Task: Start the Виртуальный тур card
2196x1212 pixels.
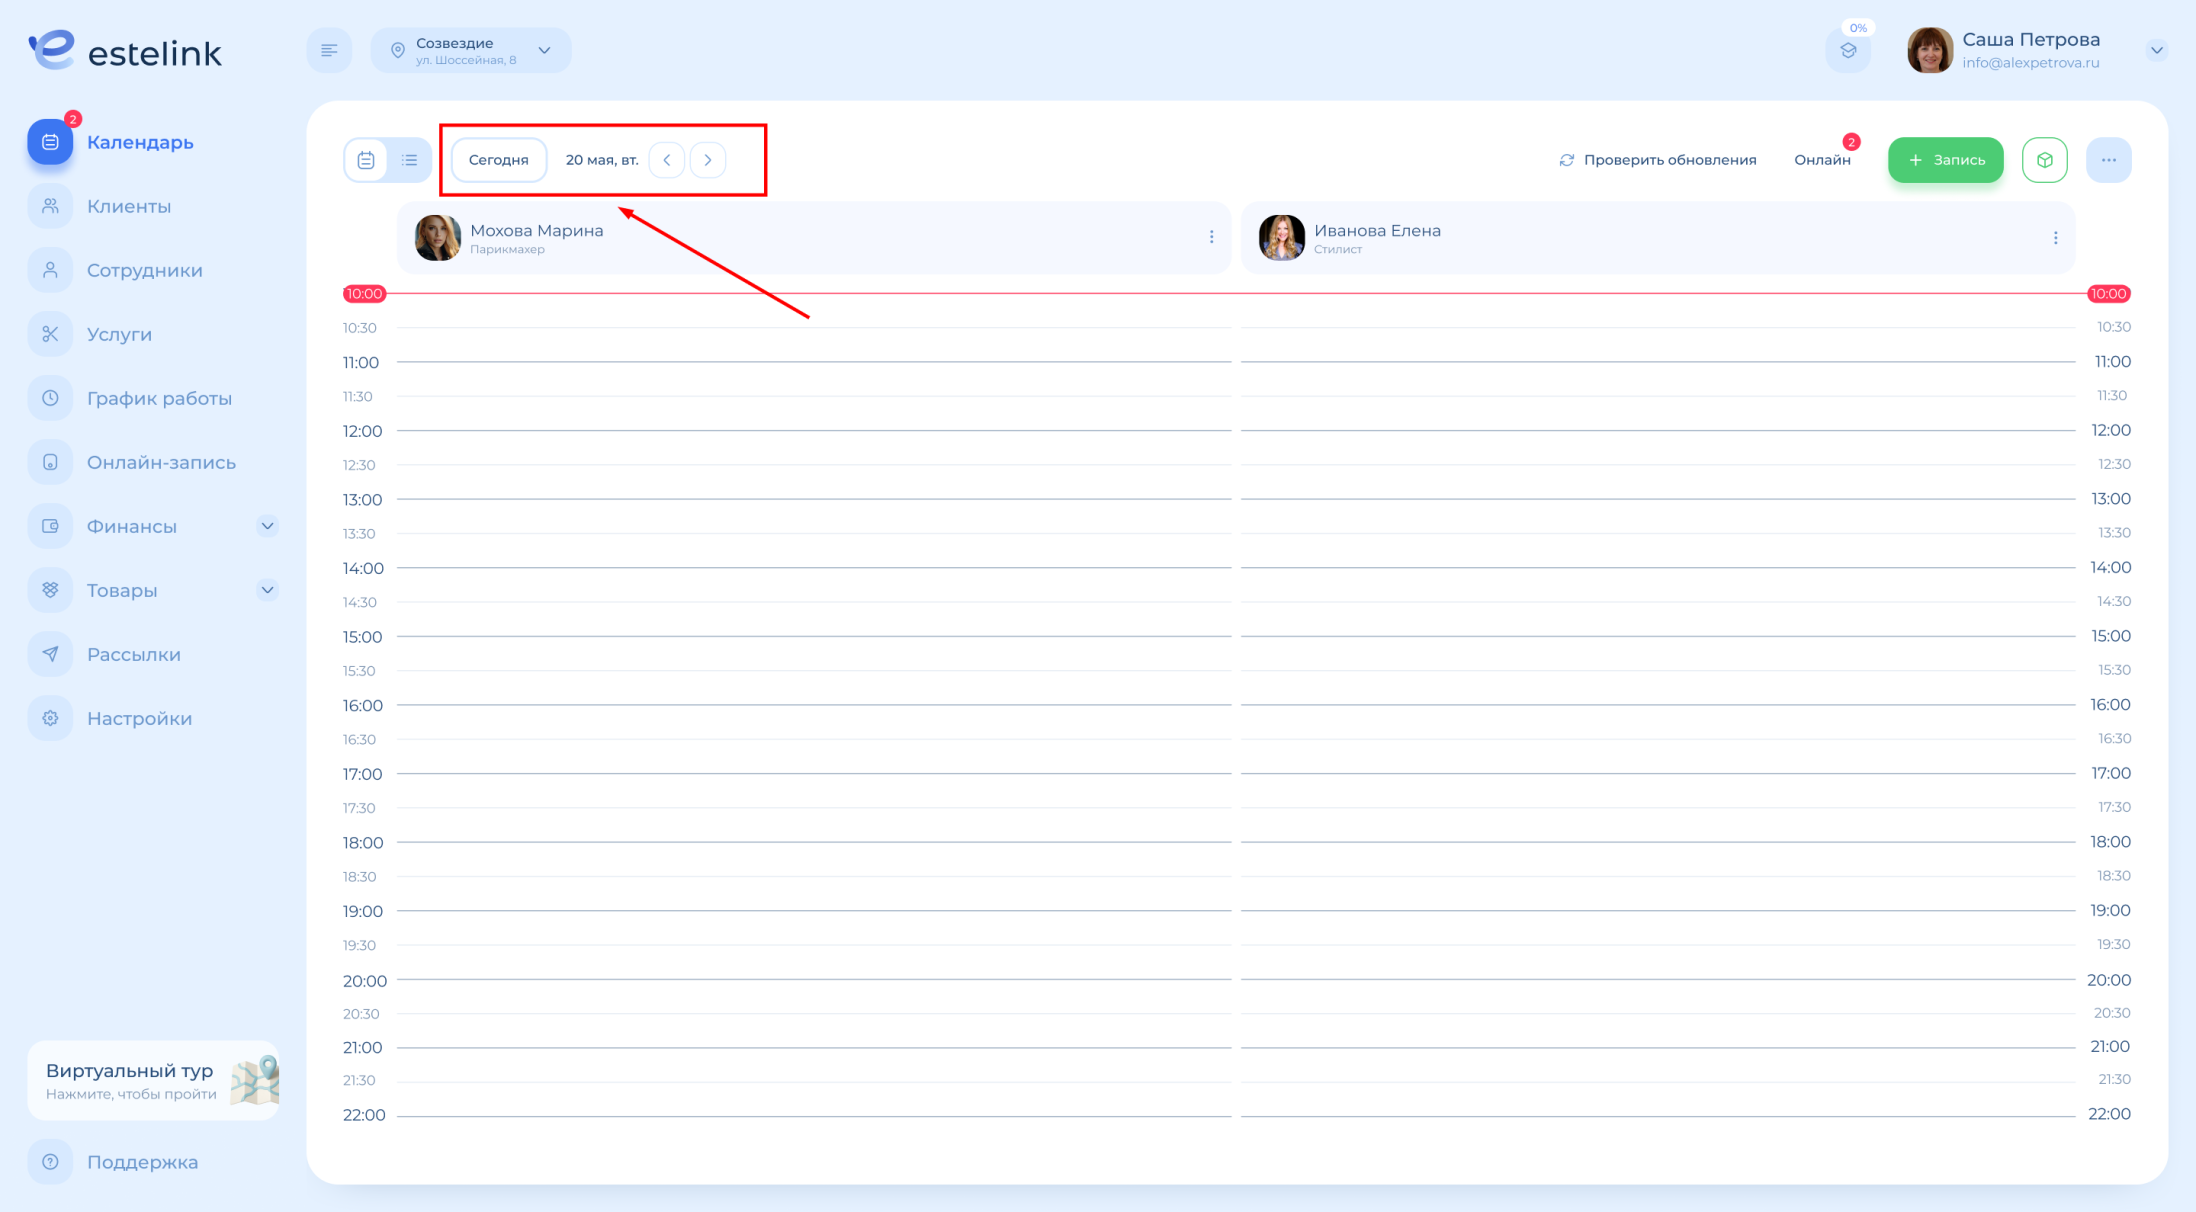Action: (x=153, y=1081)
